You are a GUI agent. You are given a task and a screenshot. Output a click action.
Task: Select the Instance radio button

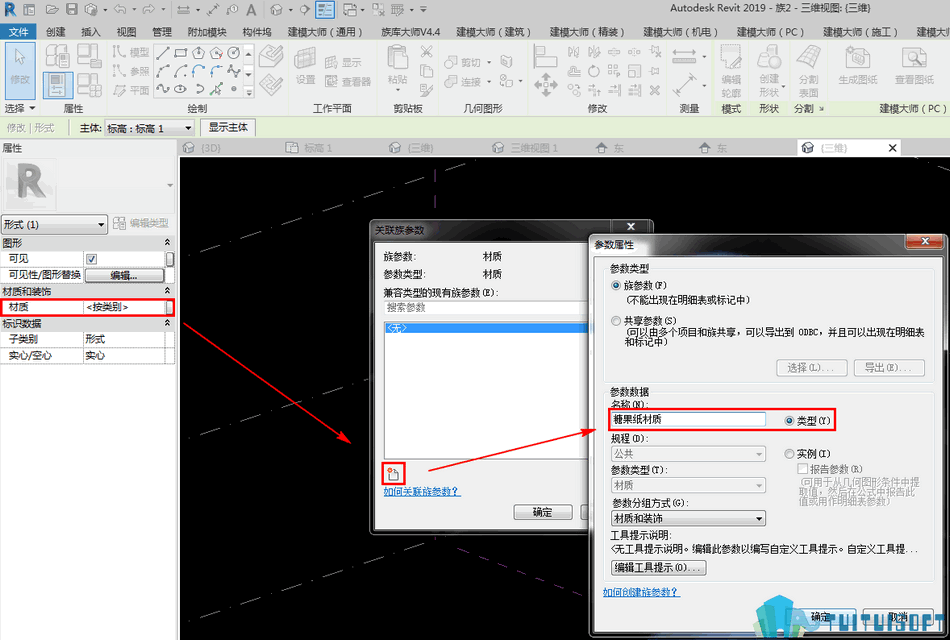click(x=789, y=453)
